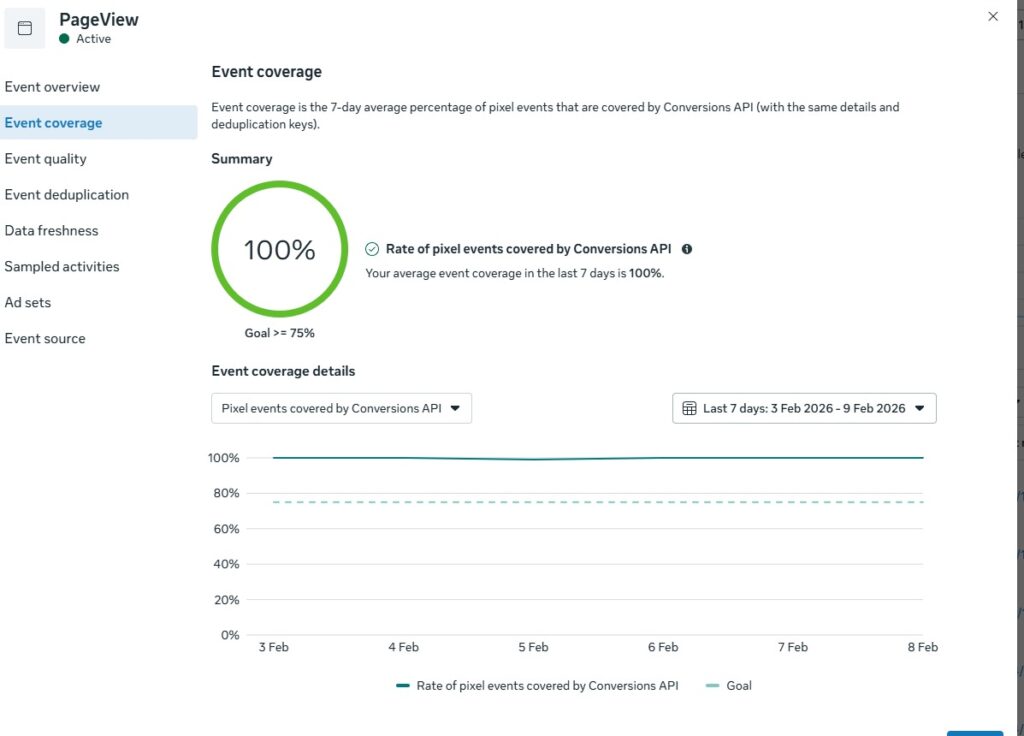View Sampled activities
This screenshot has height=736, width=1024.
[x=62, y=266]
